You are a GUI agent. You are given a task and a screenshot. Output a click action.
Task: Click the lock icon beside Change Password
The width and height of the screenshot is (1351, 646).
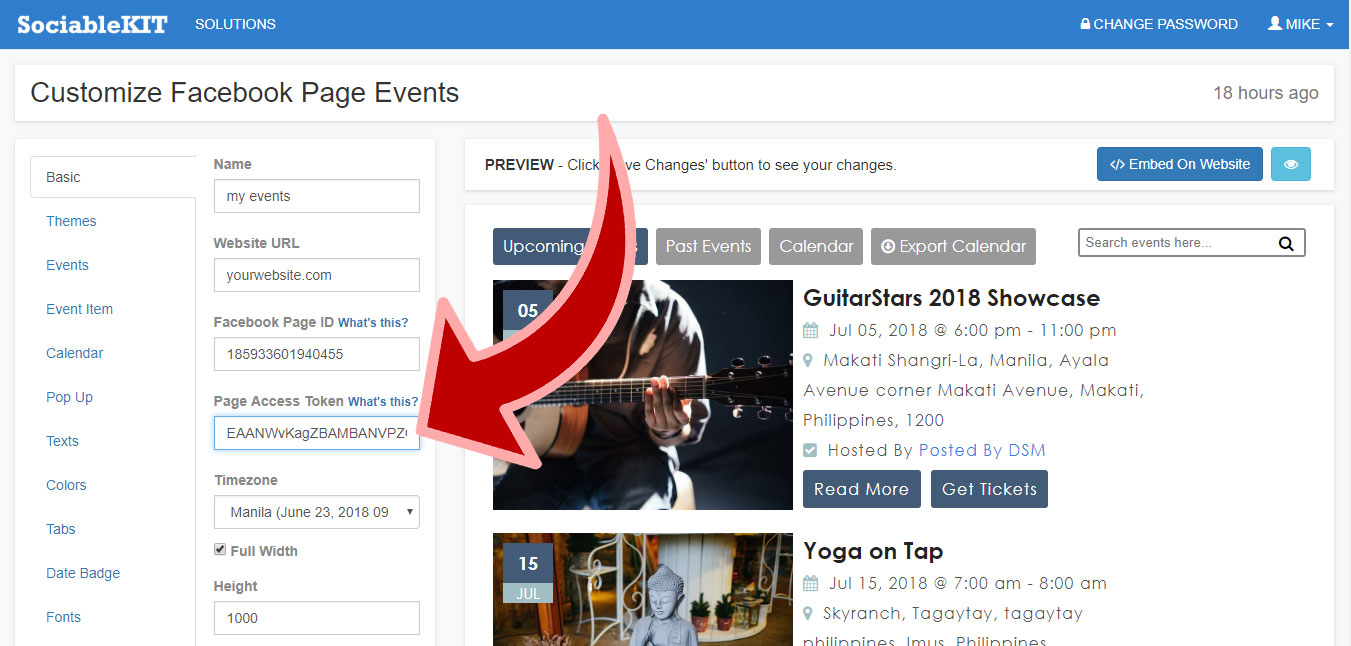pos(1085,24)
